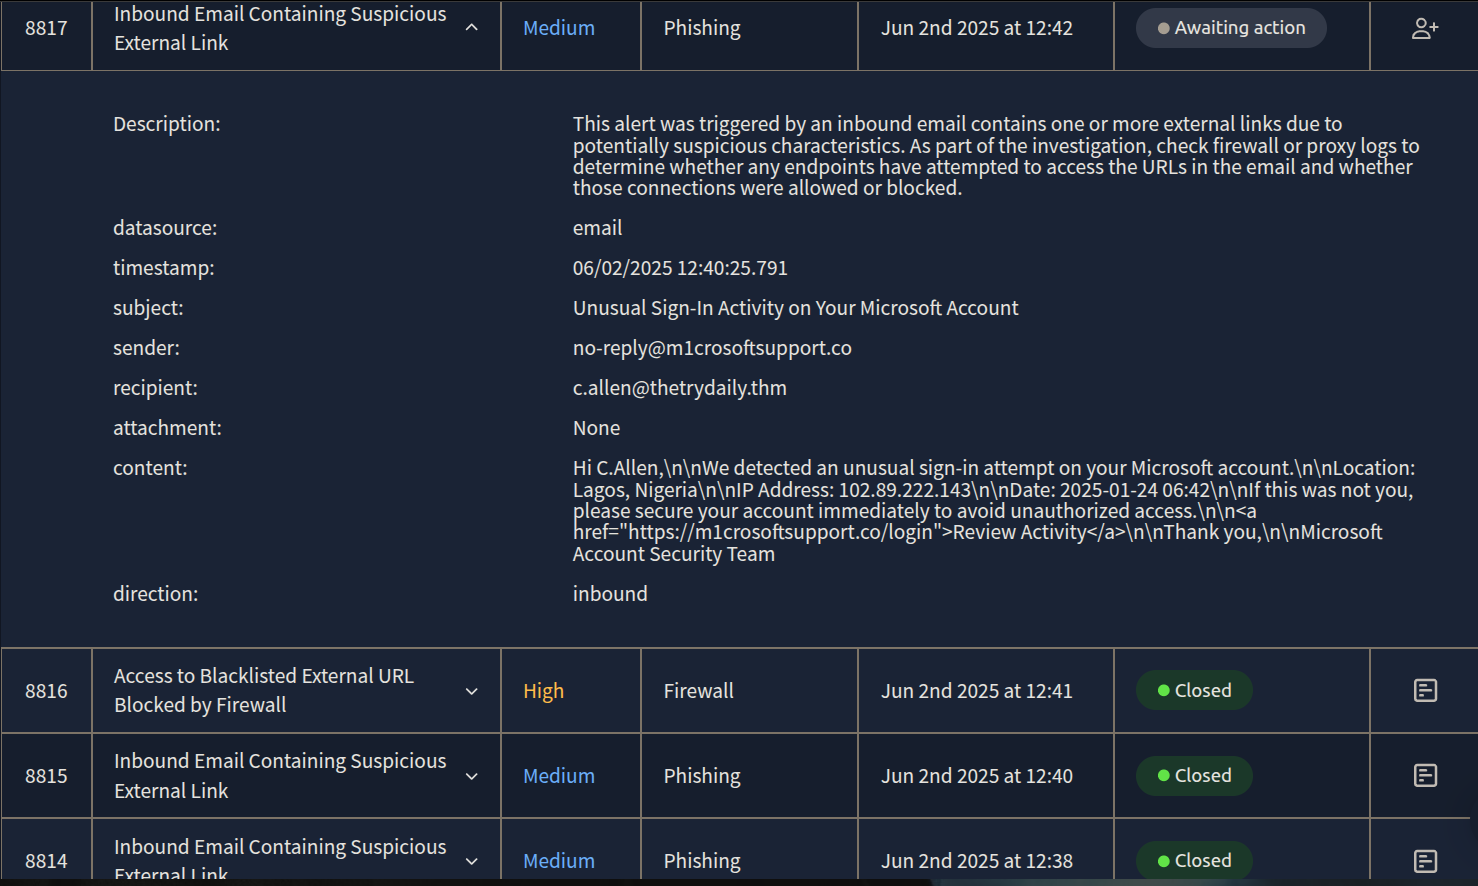The image size is (1478, 886).
Task: Select recipient c.allen@thetrydaily.thm
Action: tap(680, 388)
